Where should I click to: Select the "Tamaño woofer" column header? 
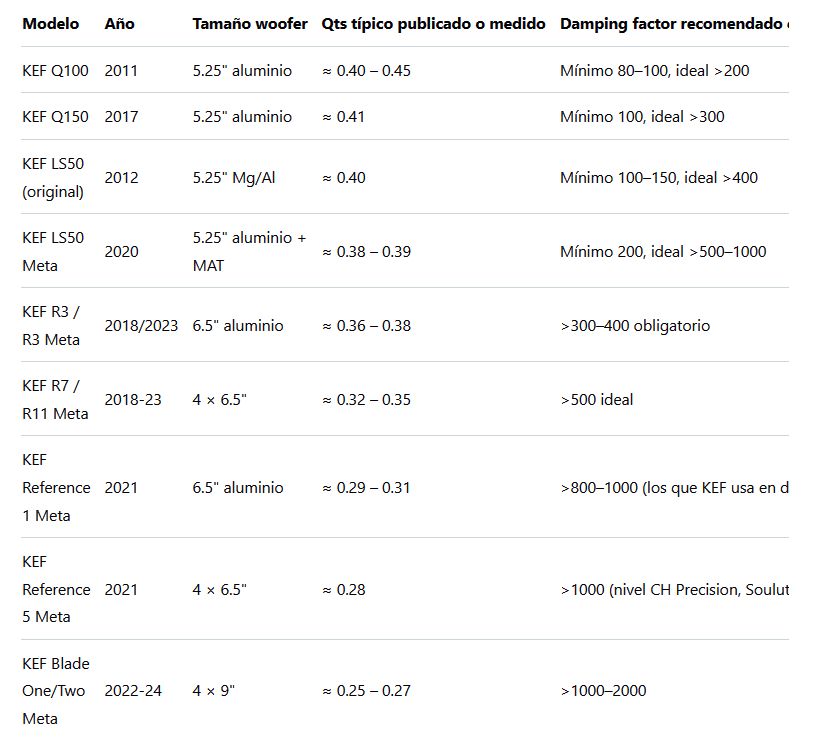pos(250,23)
